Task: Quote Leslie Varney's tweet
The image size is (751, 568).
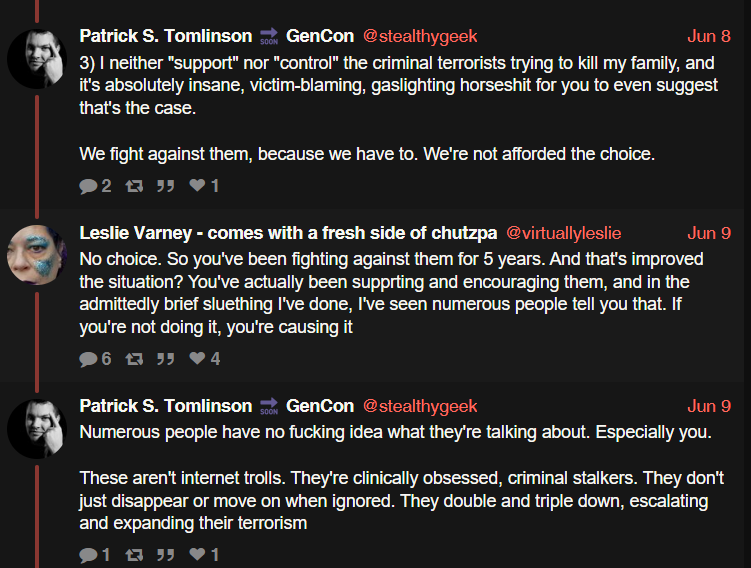Action: point(165,358)
